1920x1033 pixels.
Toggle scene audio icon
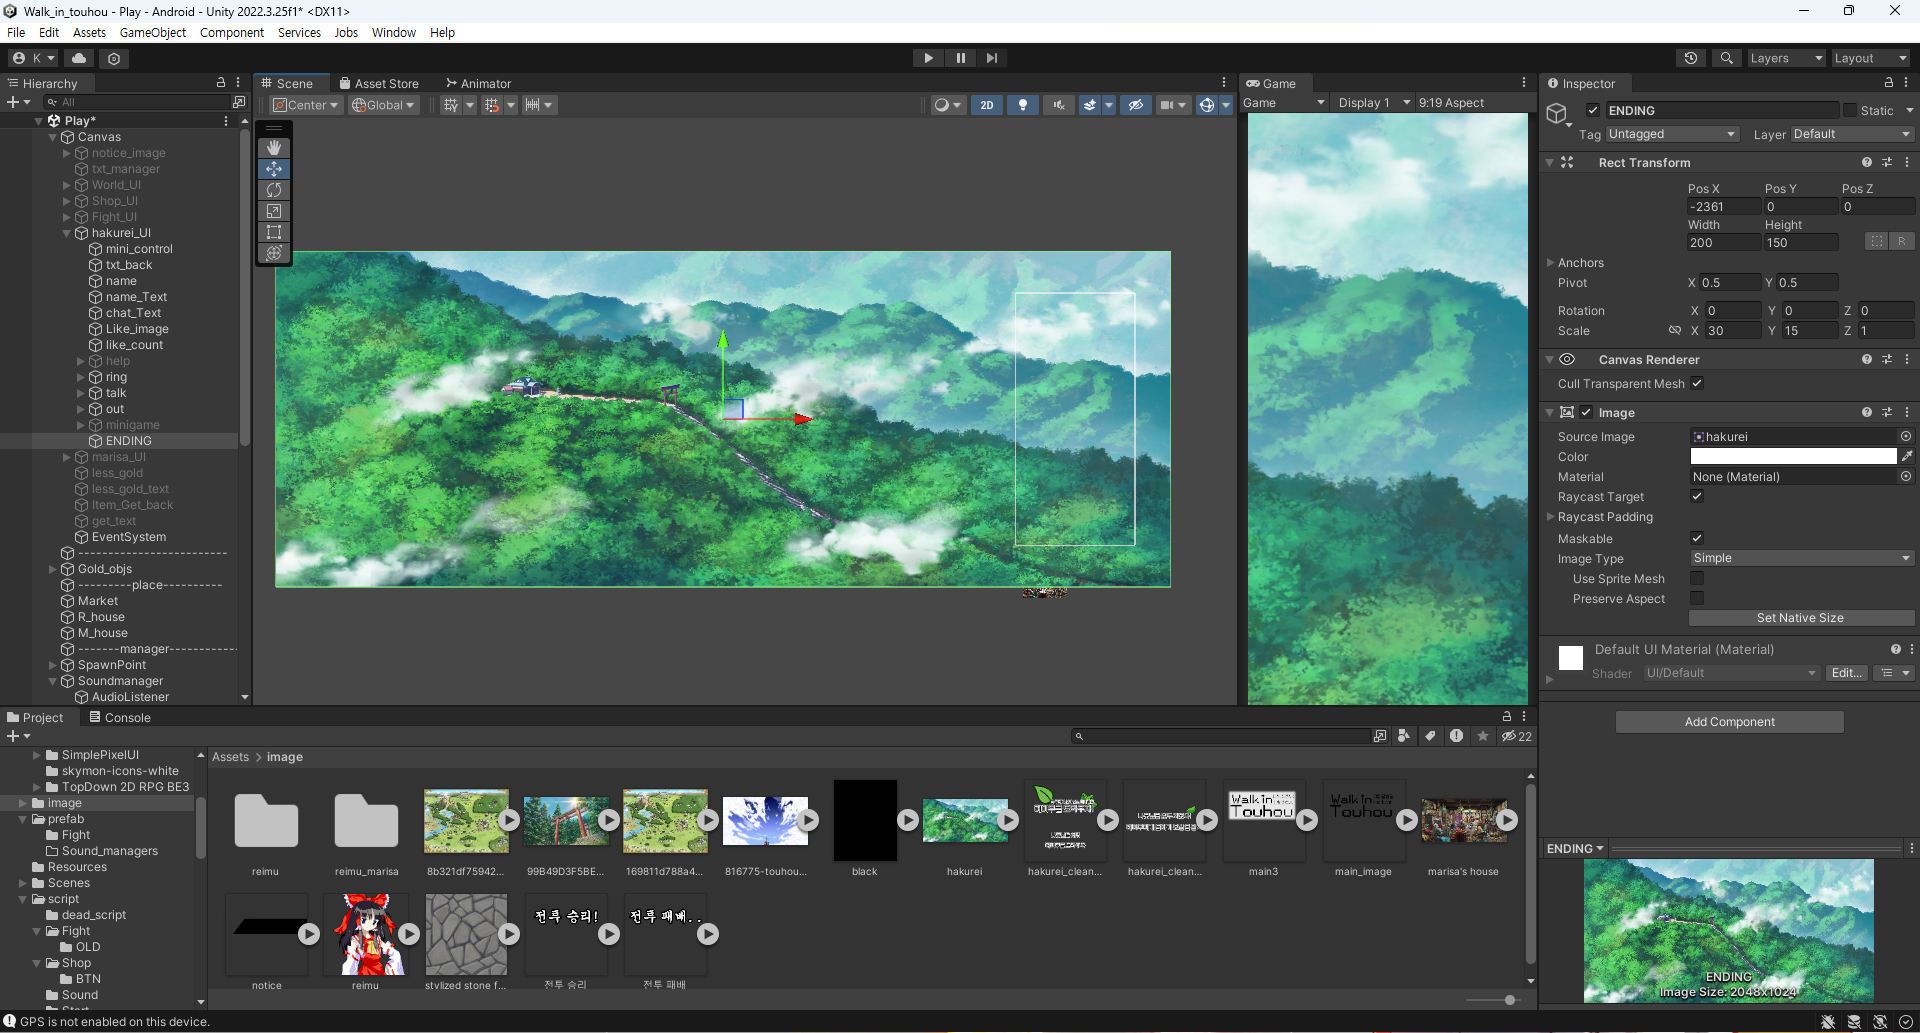1058,105
